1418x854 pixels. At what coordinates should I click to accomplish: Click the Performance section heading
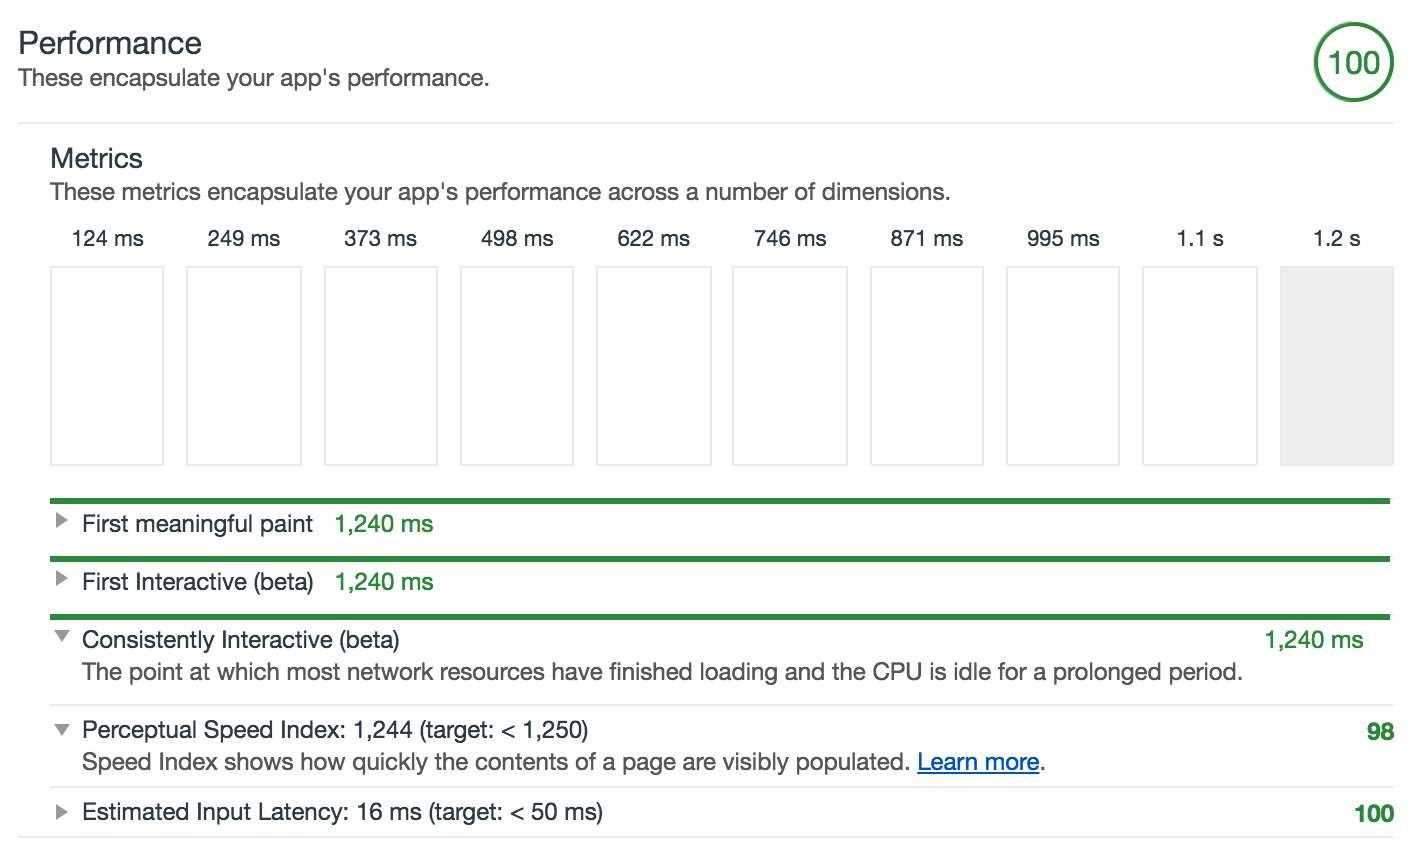(110, 43)
